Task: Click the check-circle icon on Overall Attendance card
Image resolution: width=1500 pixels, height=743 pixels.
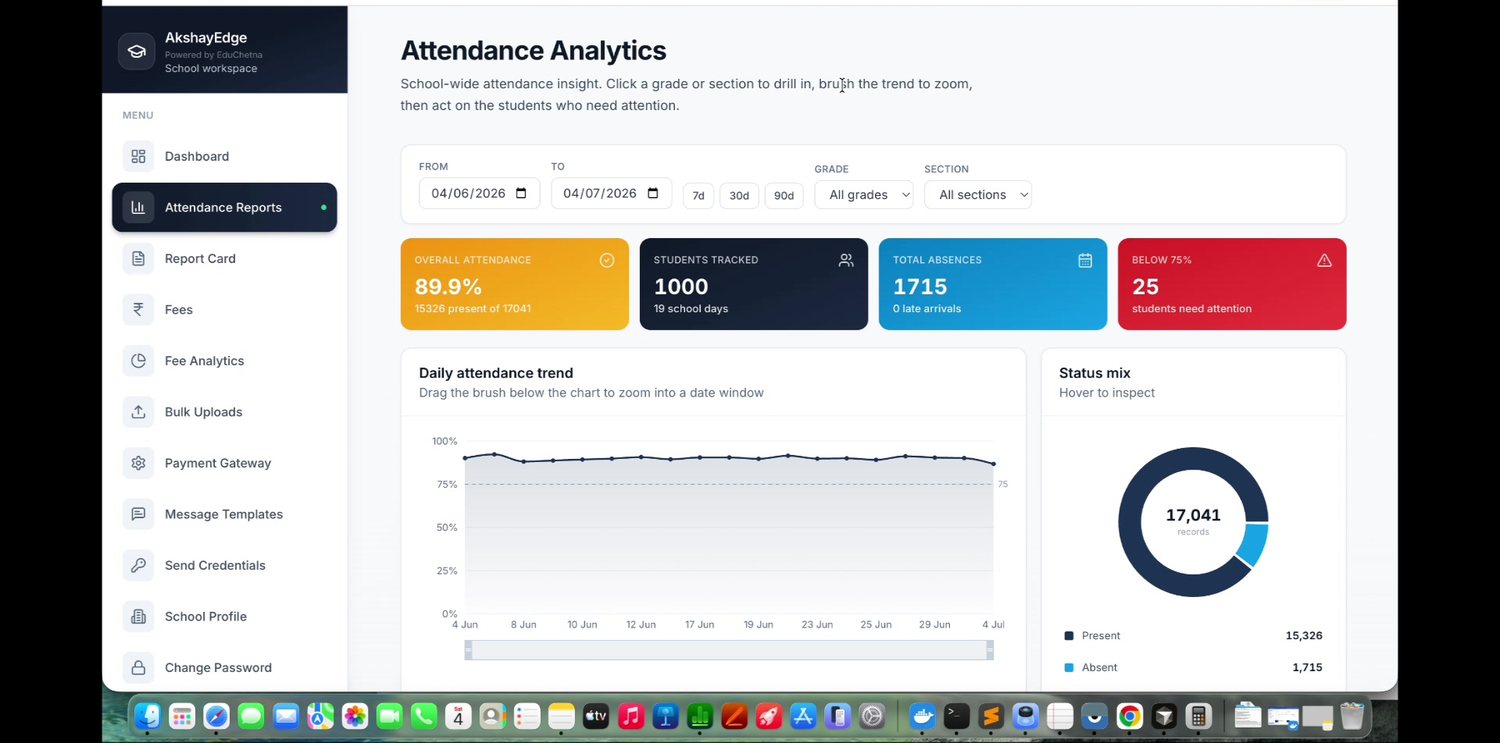Action: click(x=607, y=260)
